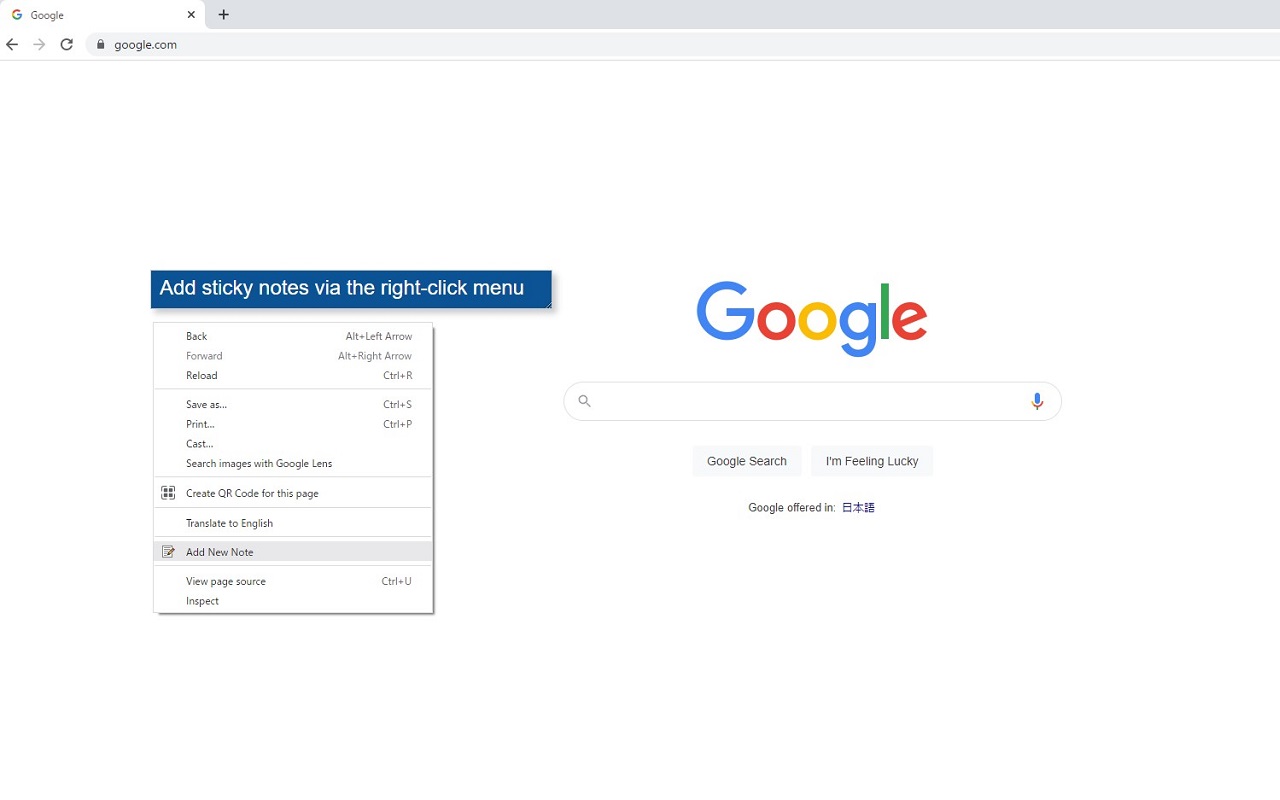Viewport: 1280px width, 800px height.
Task: Close the Google tab
Action: point(191,15)
